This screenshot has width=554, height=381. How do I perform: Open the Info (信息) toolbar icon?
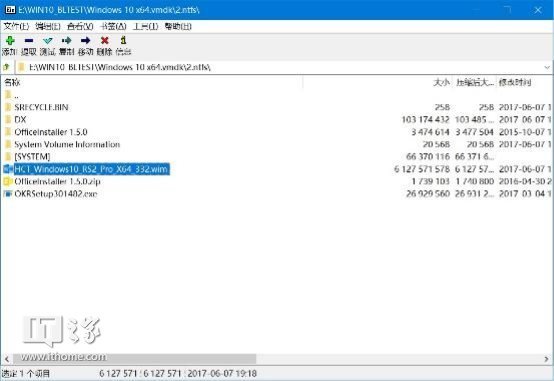point(123,40)
